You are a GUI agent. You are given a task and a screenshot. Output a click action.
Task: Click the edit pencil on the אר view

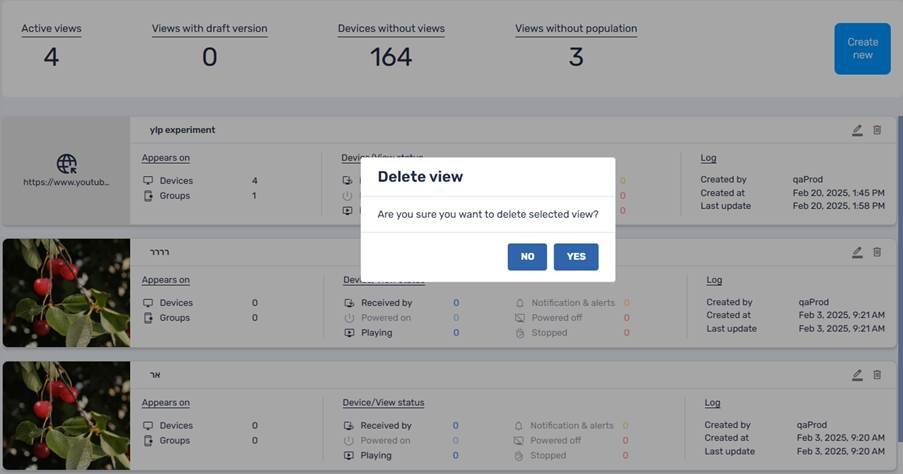click(x=857, y=375)
